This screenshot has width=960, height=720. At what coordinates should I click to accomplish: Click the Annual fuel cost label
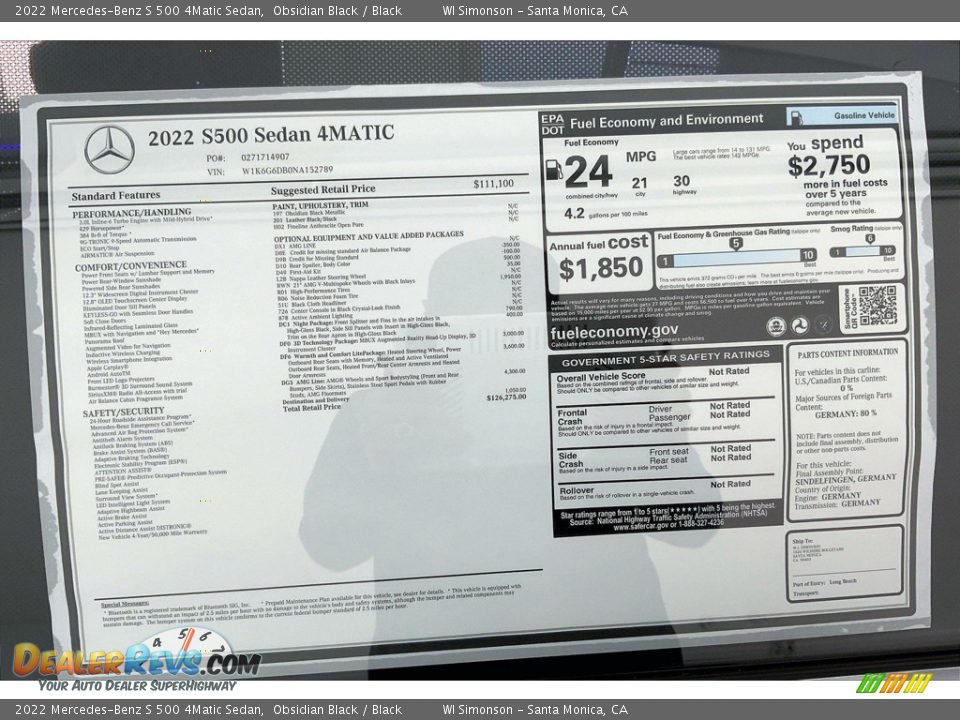click(x=598, y=244)
